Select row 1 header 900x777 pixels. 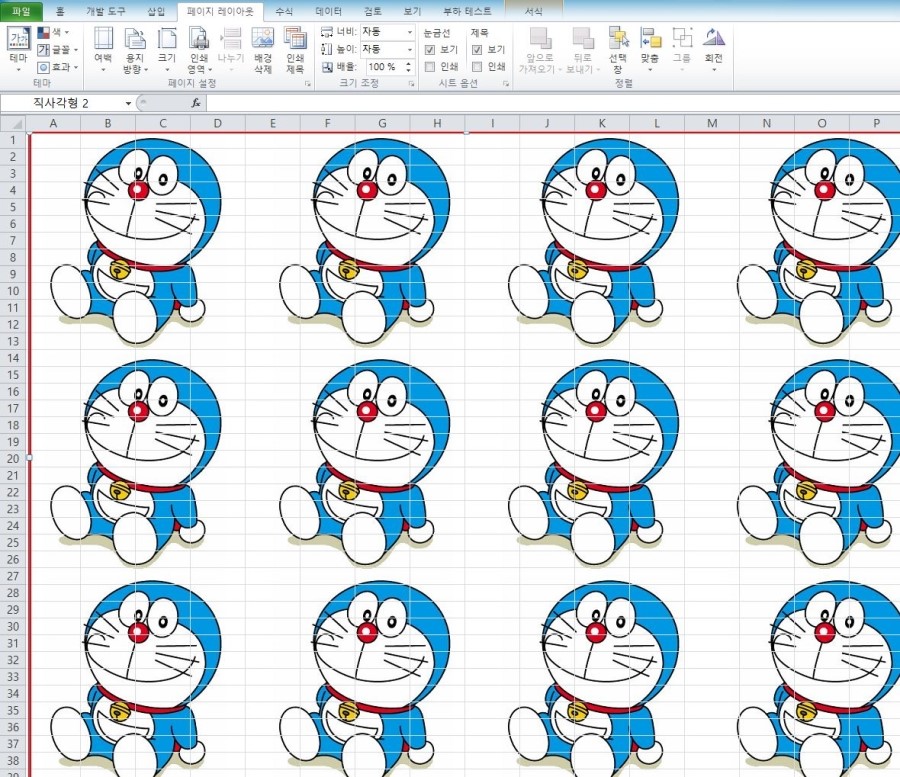click(x=13, y=139)
